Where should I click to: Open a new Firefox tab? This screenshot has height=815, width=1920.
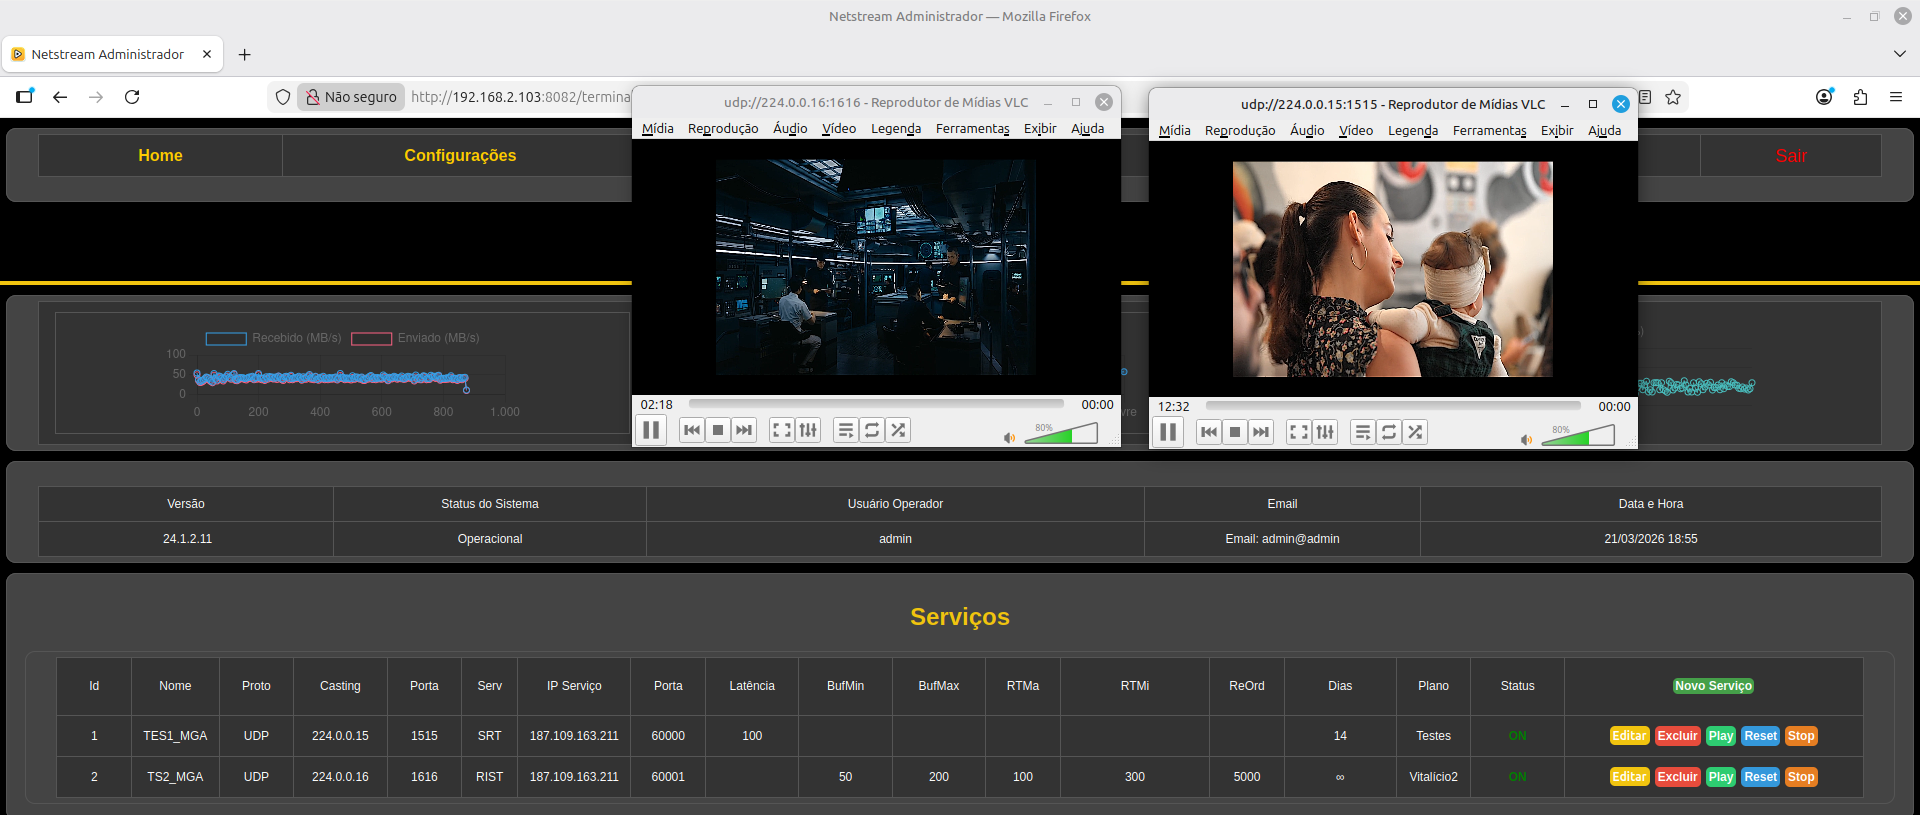click(244, 55)
